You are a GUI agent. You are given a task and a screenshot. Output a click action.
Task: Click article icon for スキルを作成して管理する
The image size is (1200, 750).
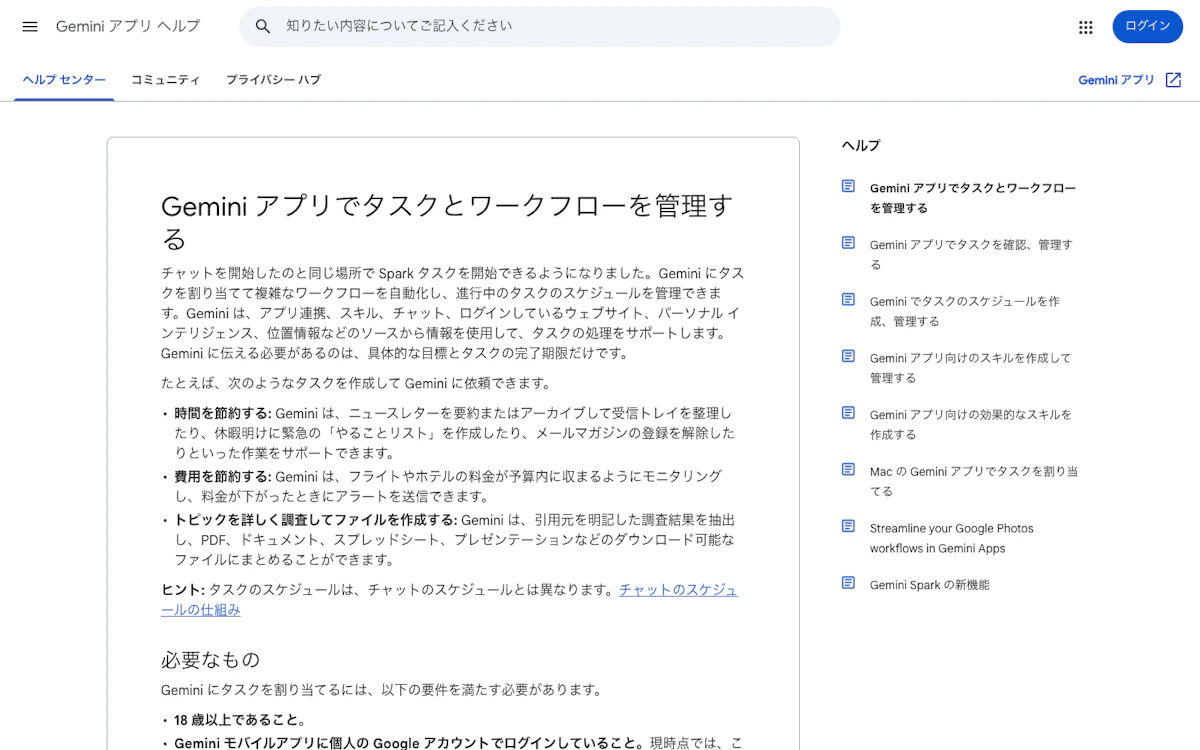(x=849, y=356)
